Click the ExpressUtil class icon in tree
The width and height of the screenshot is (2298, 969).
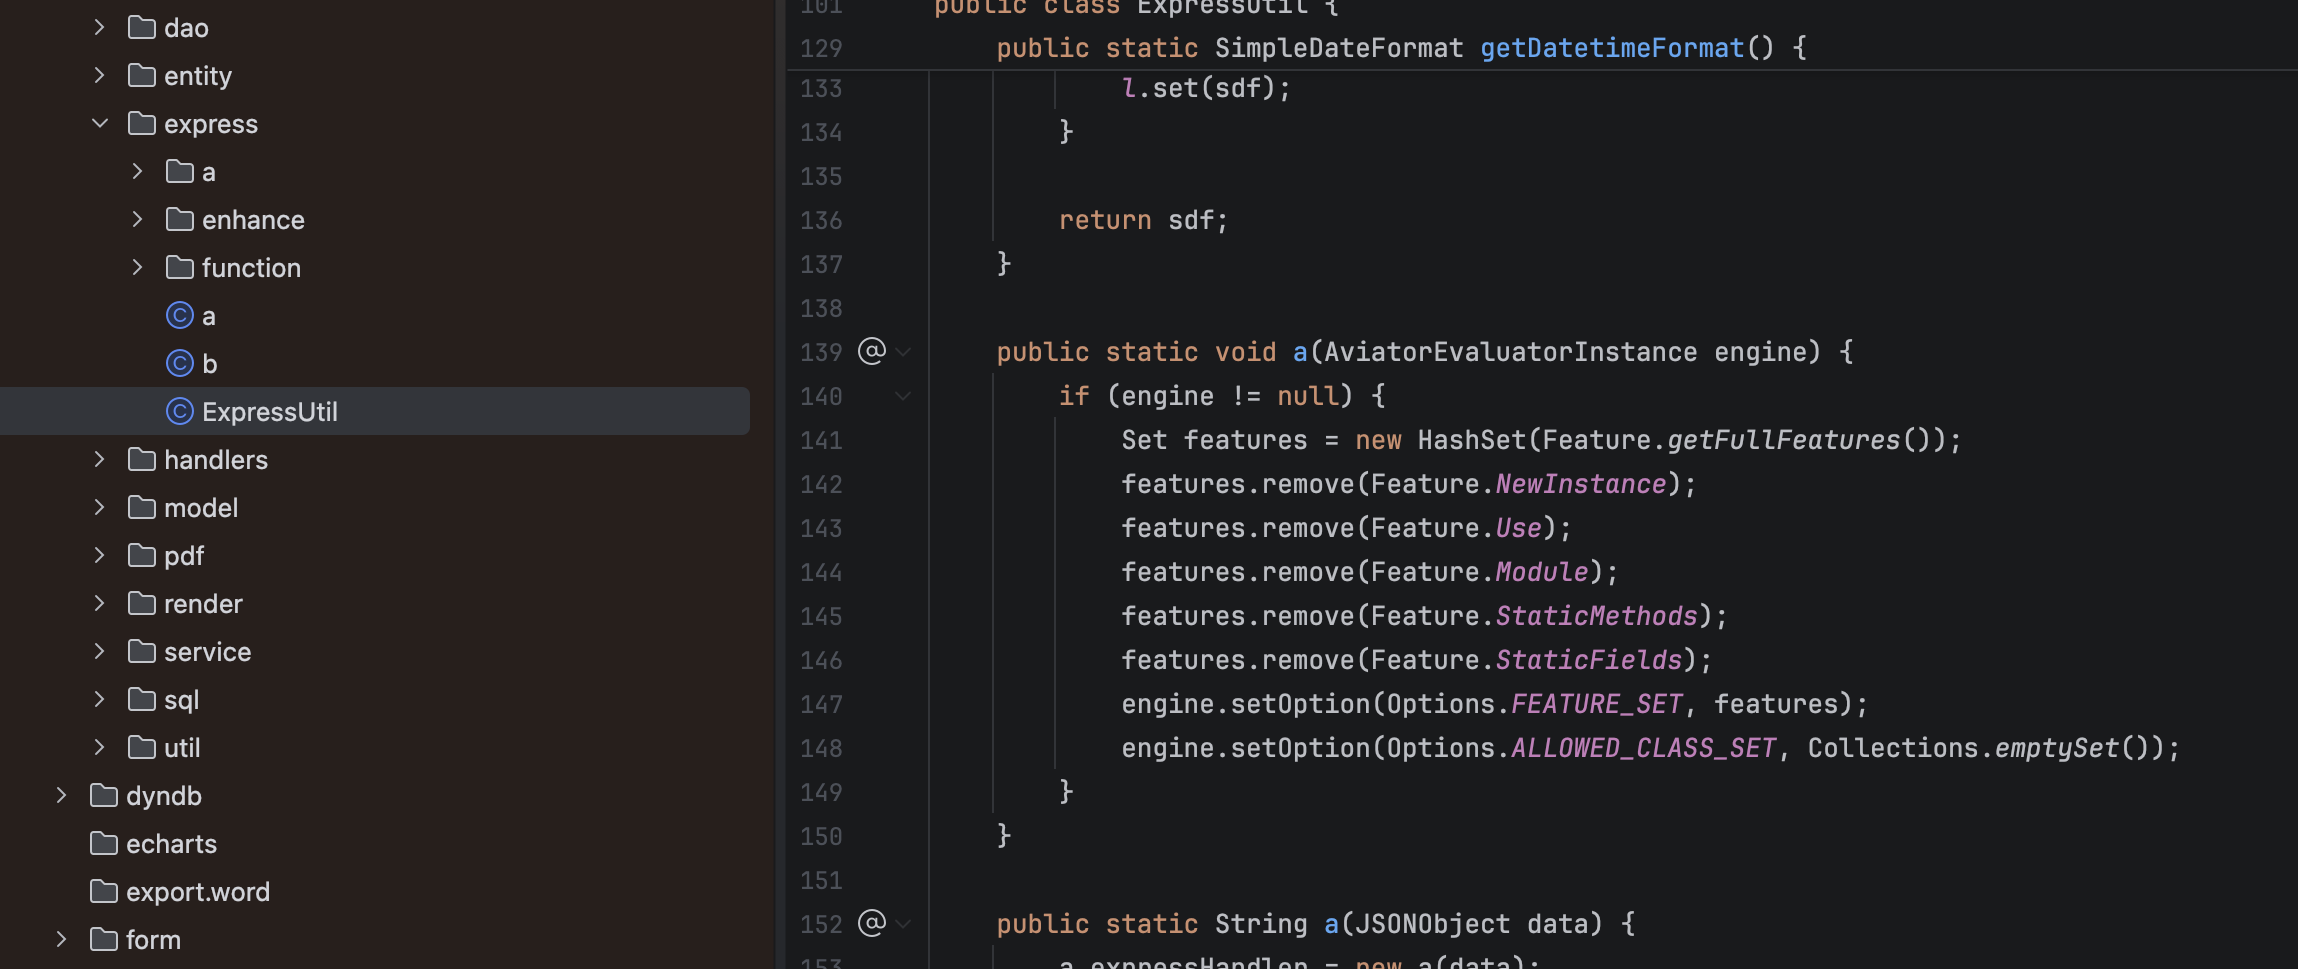point(179,411)
